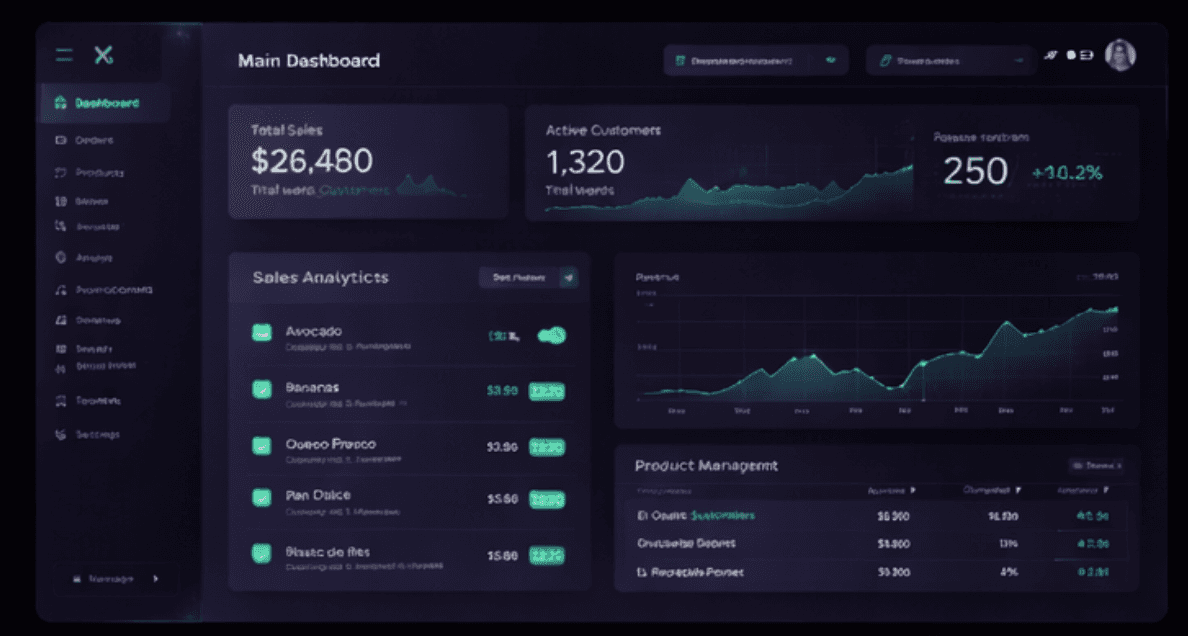Screen dimensions: 1188x636
Task: Click the notification icon in the top bar
Action: 1051,58
